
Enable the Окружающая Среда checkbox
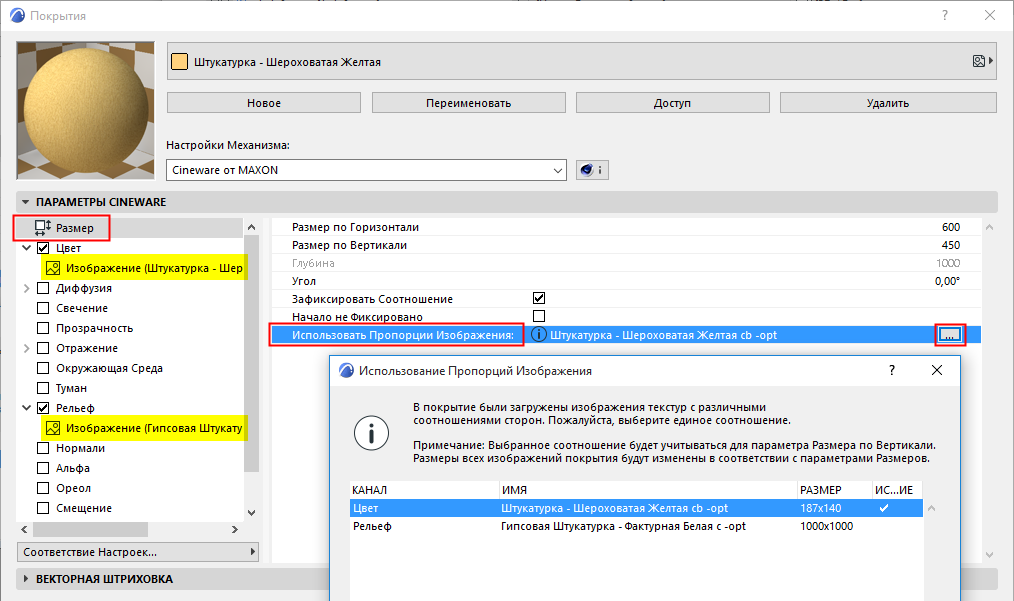(43, 368)
